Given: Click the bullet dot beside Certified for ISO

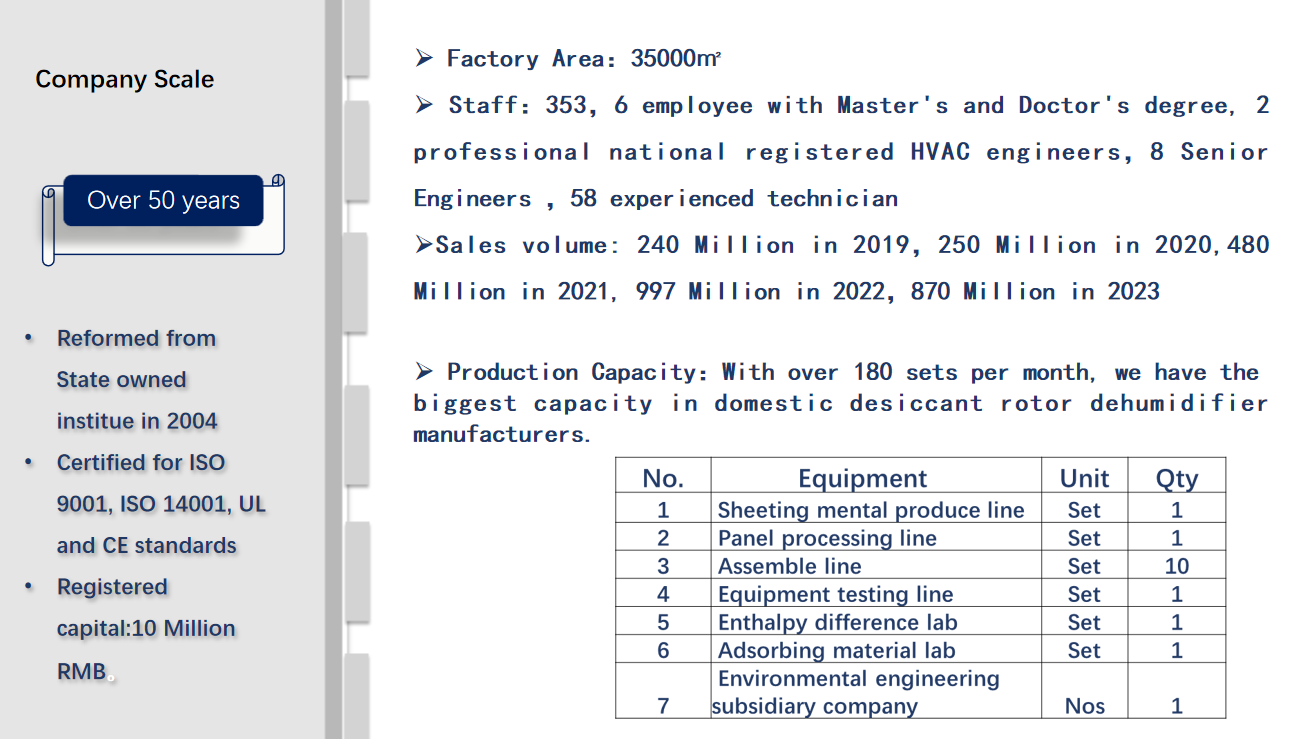Looking at the screenshot, I should click(30, 463).
